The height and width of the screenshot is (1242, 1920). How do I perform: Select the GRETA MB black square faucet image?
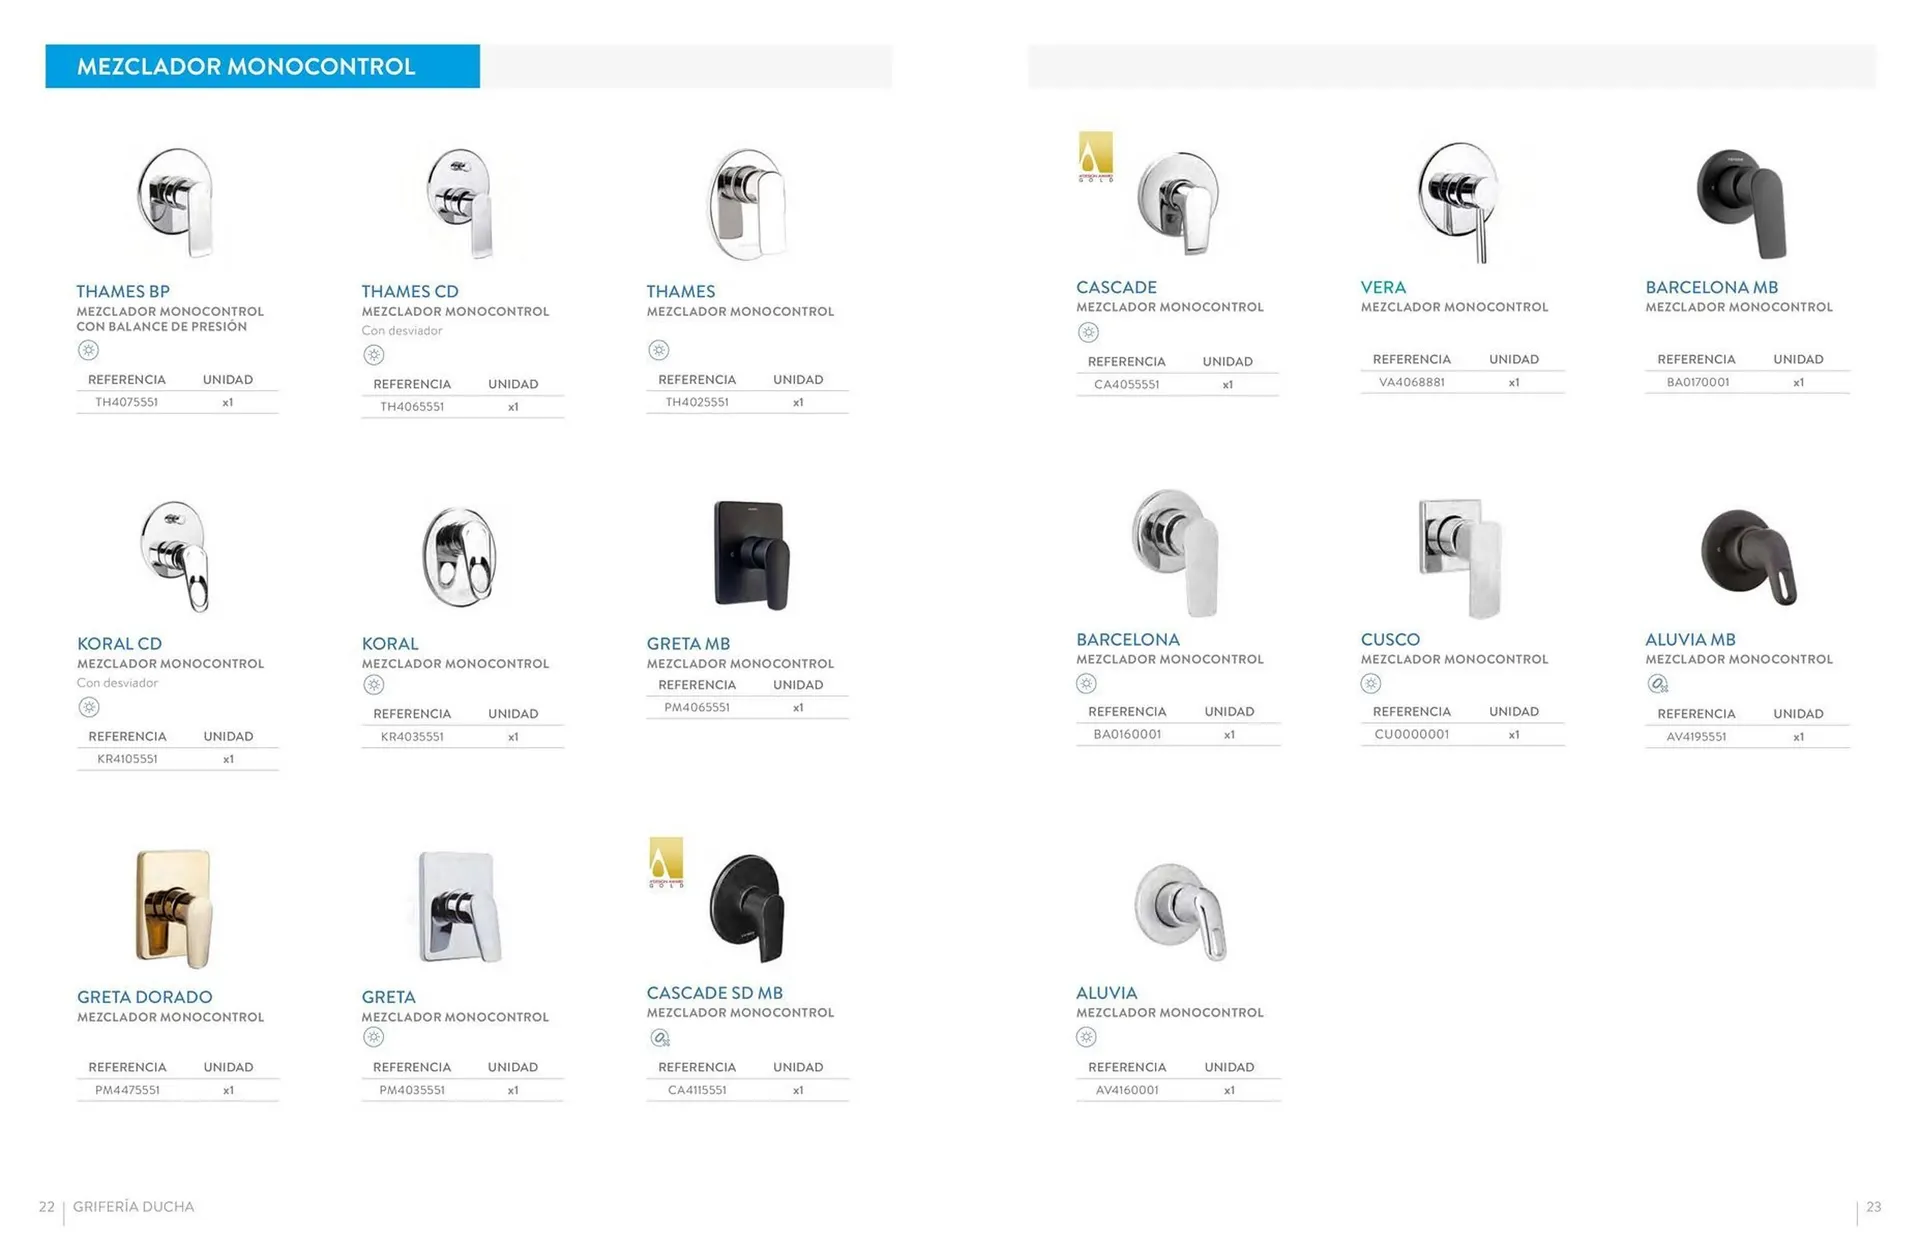(x=751, y=555)
